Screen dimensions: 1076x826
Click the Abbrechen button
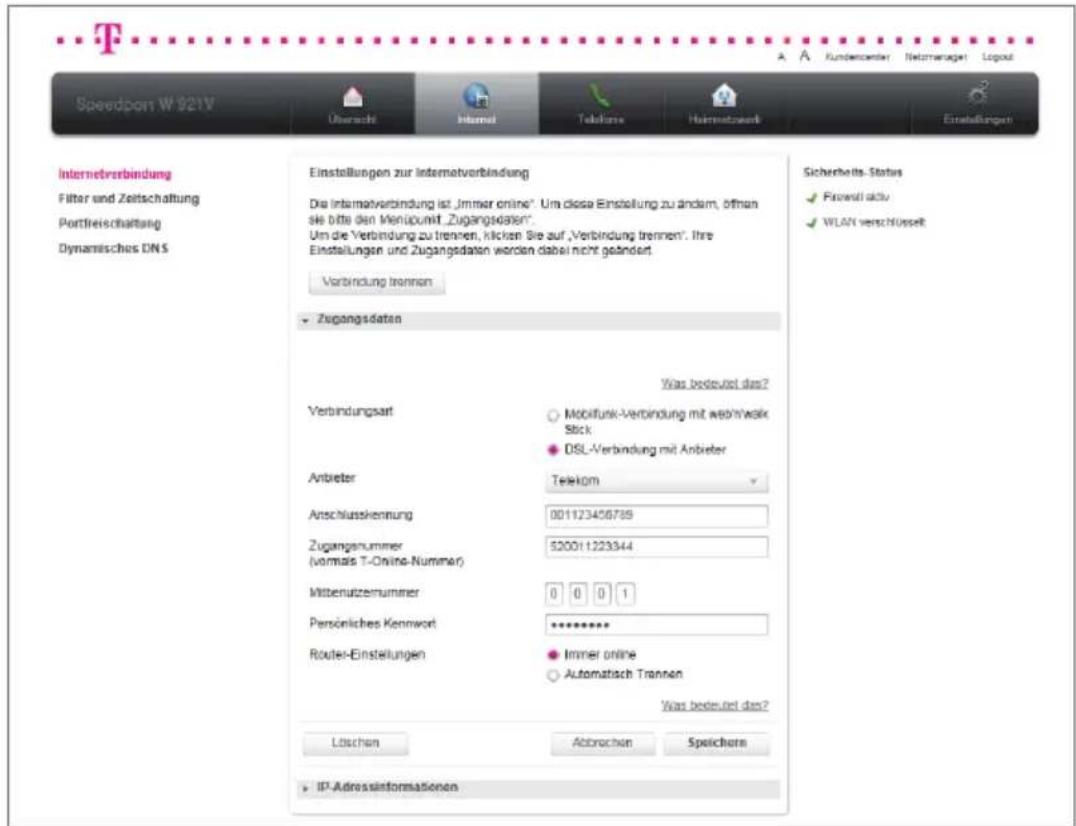603,743
